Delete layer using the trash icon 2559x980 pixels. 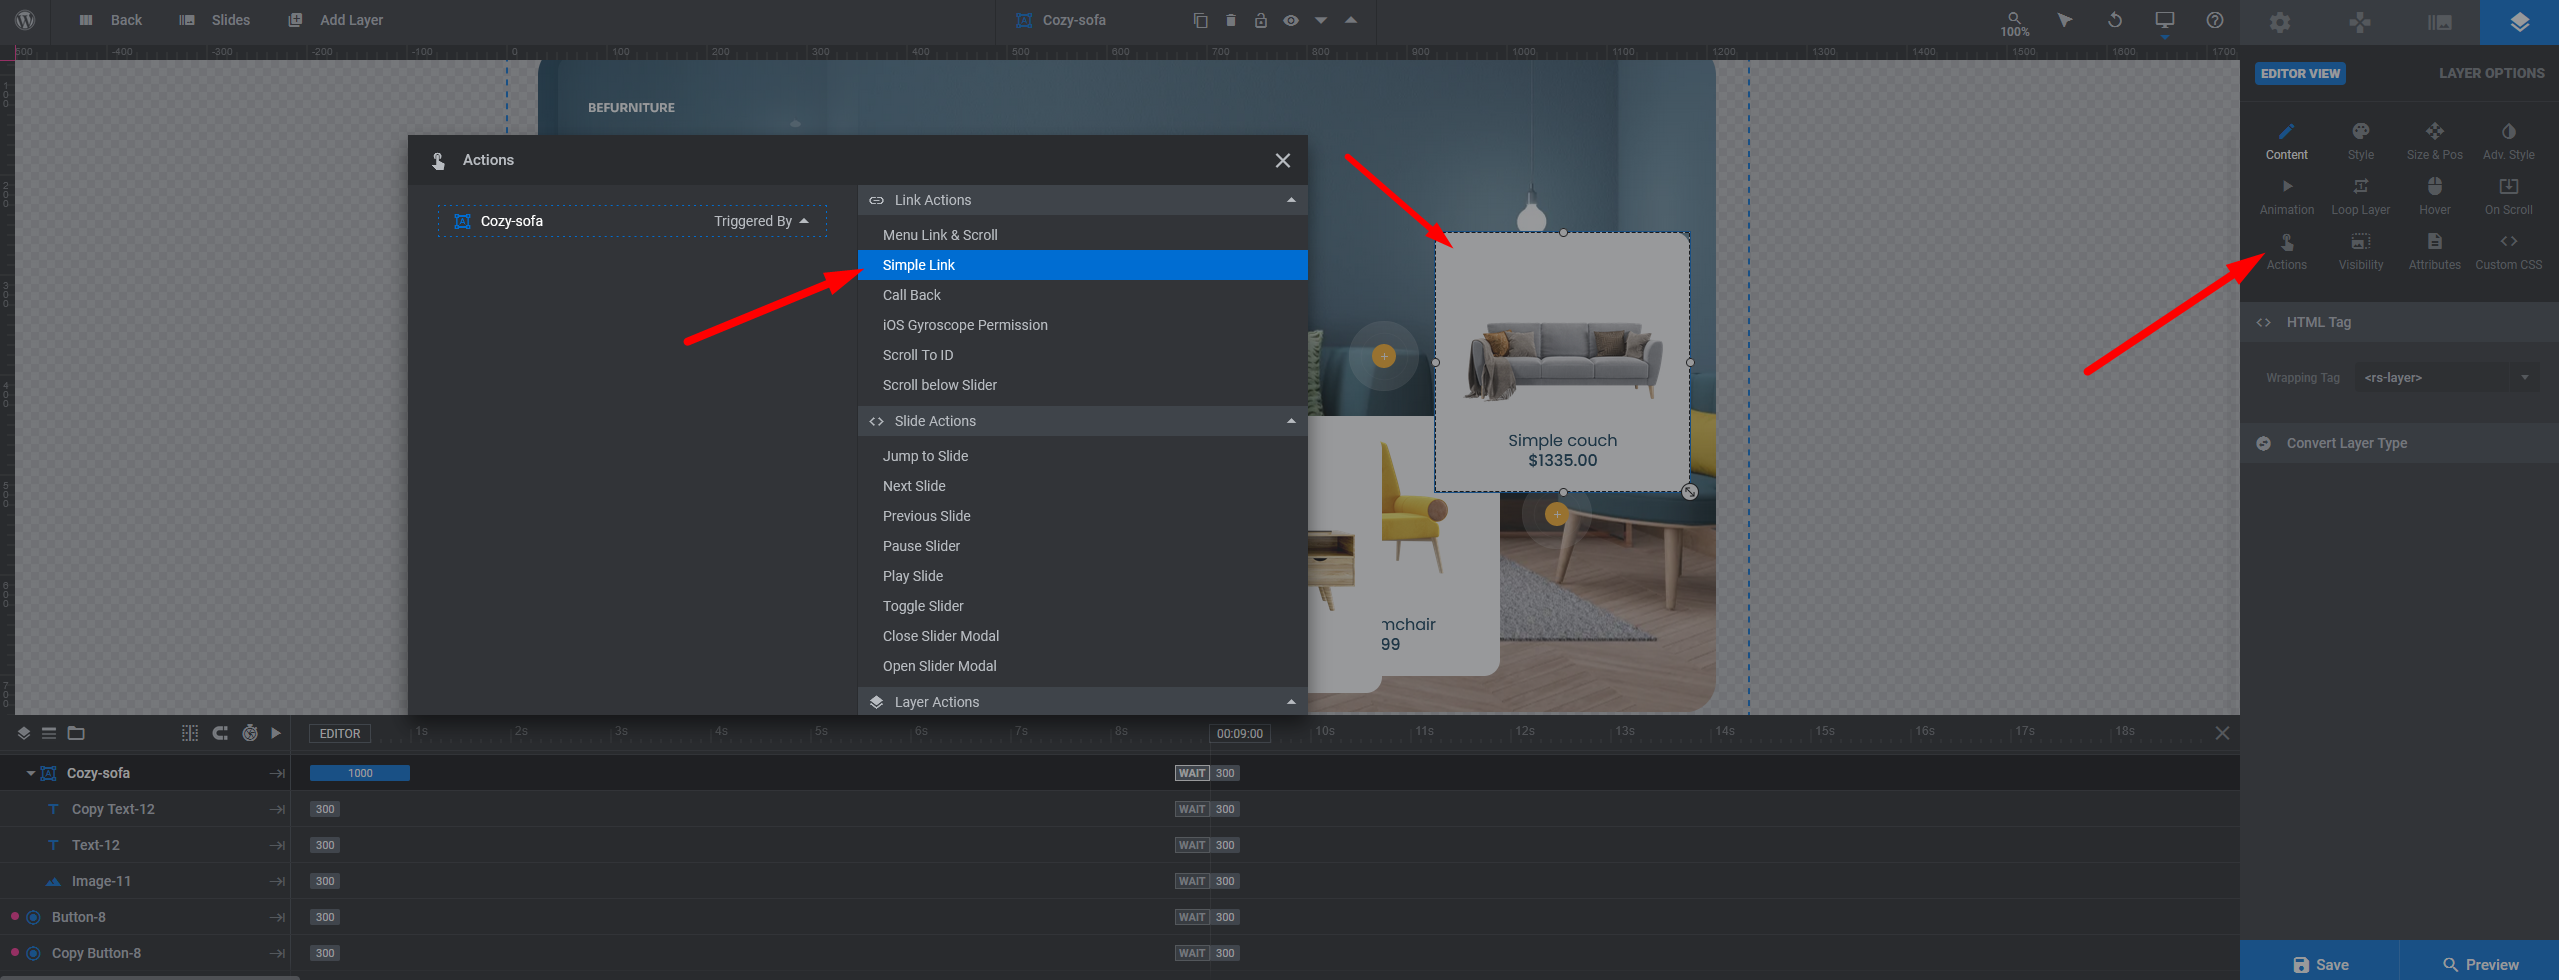coord(1230,21)
